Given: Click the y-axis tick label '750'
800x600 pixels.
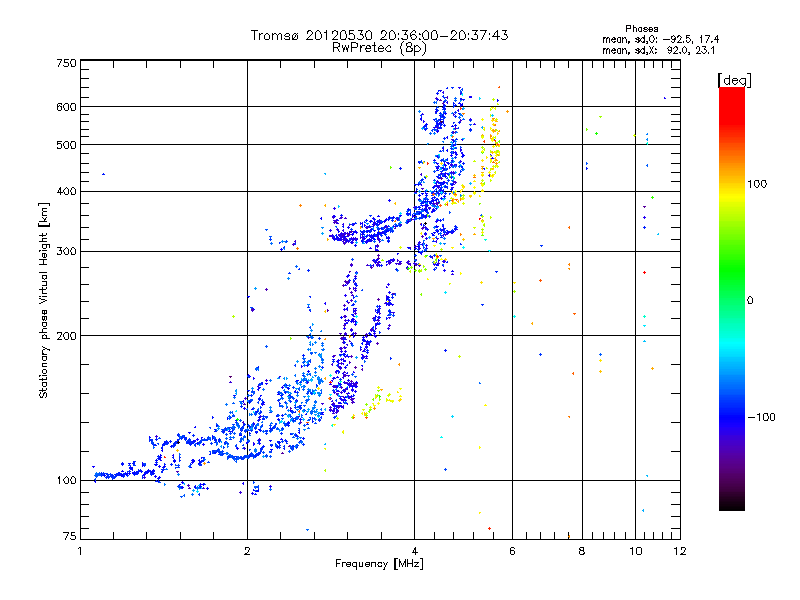Looking at the screenshot, I should 66,63.
